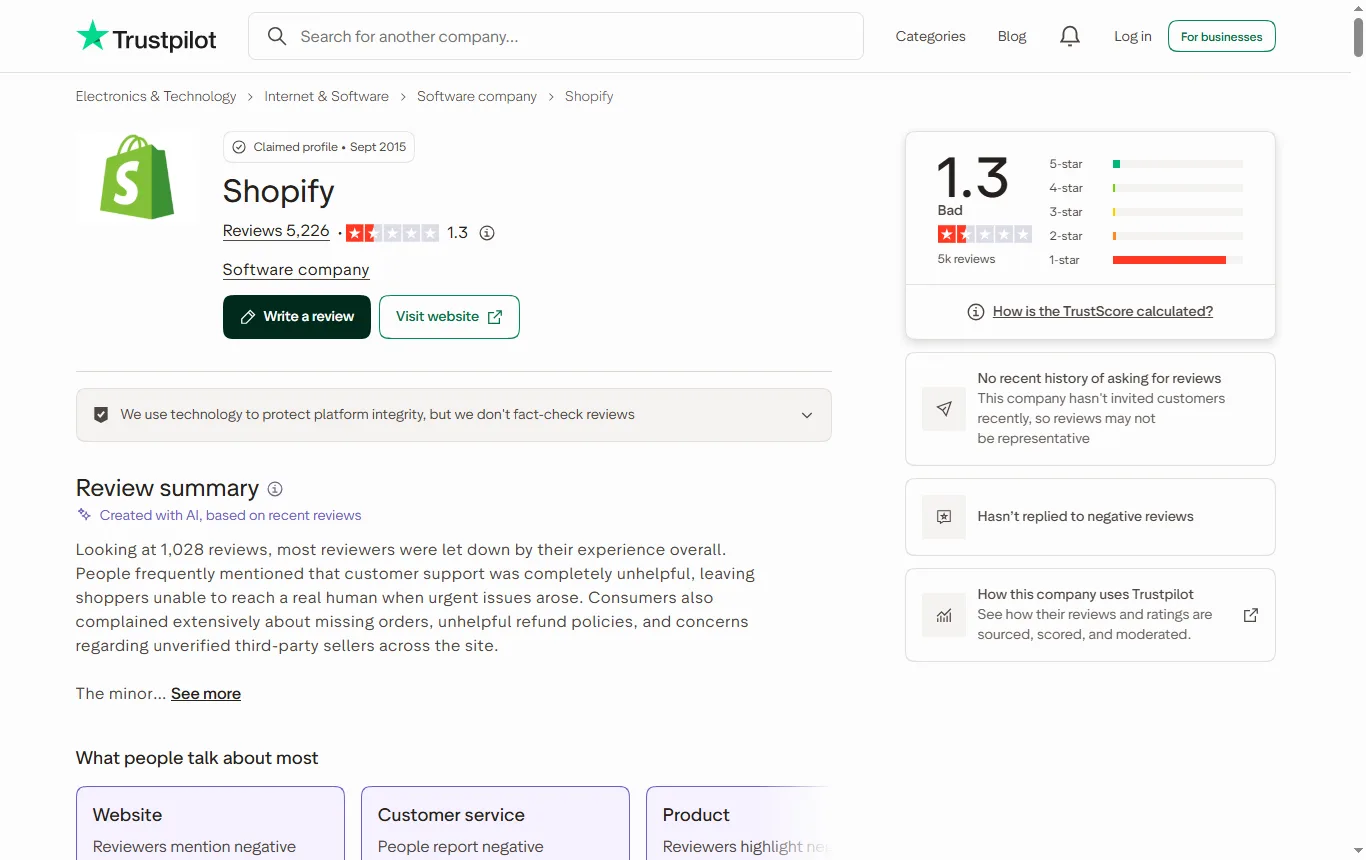
Task: Click info icon next to 1.3 rating
Action: [x=487, y=233]
